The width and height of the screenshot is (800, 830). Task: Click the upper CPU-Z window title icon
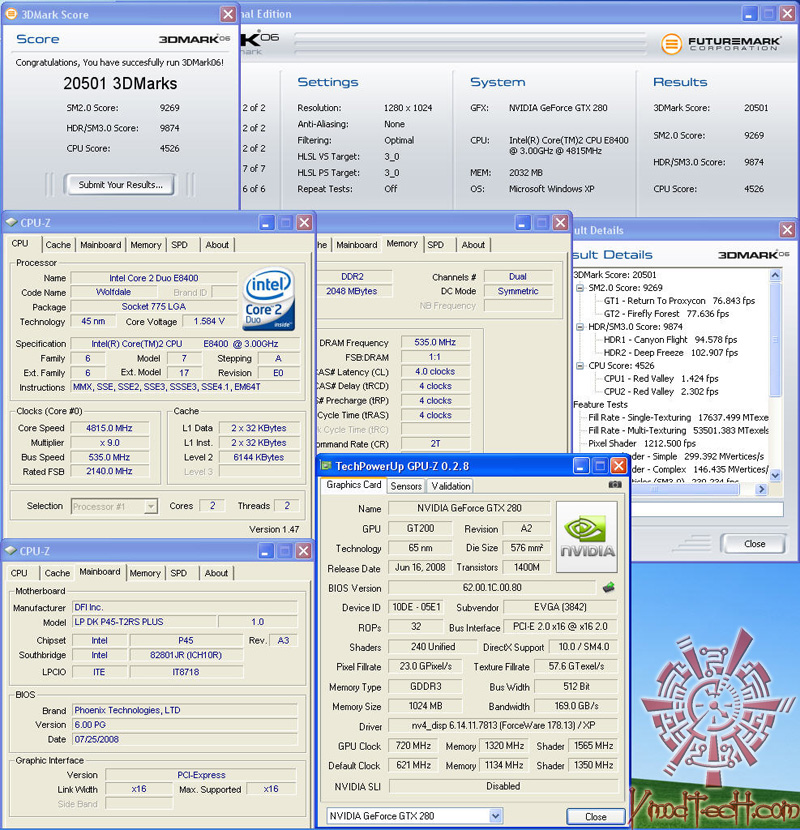pos(11,222)
